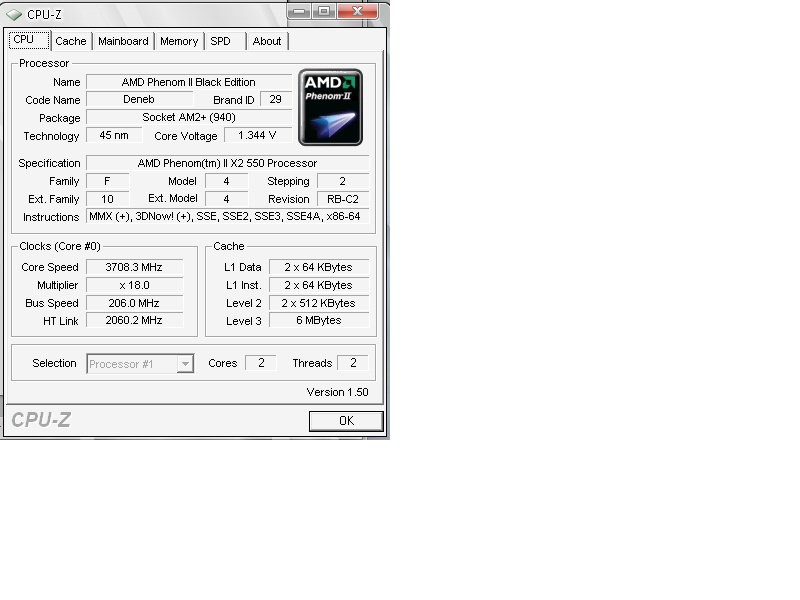The image size is (800, 600).
Task: Click the Package value Socket AM2+ (940)
Action: [189, 117]
